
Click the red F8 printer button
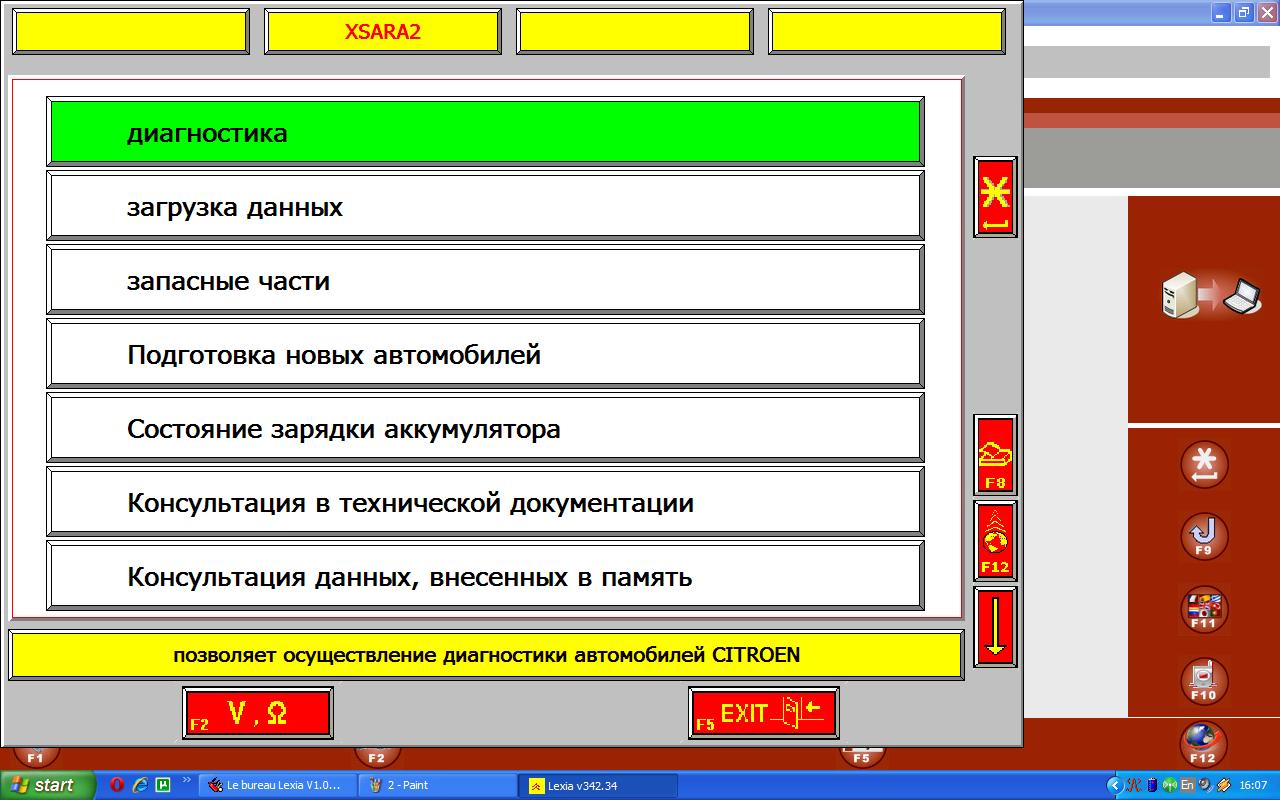995,455
